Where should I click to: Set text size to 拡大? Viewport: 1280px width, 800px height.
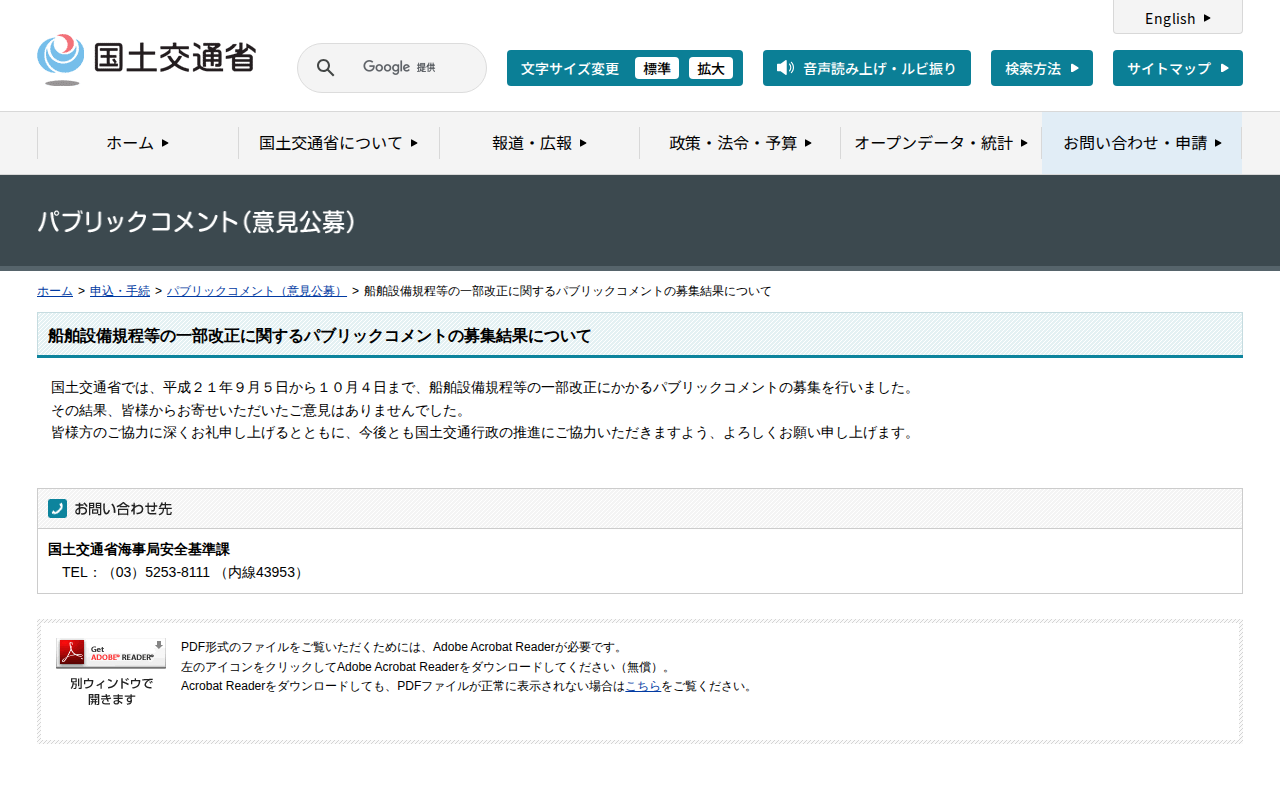tap(710, 68)
